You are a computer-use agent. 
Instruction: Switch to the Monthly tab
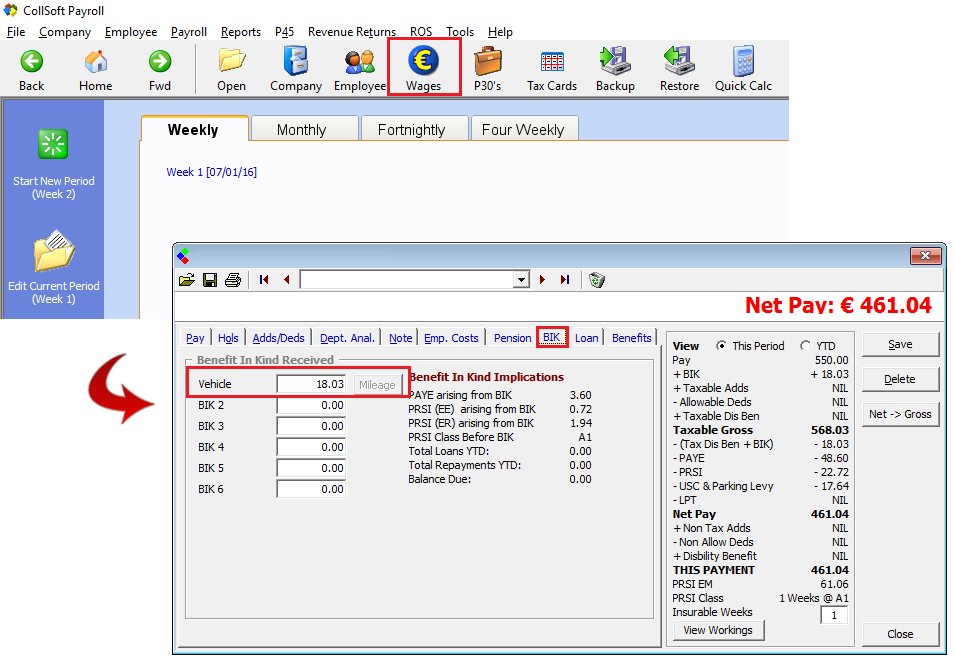tap(301, 130)
